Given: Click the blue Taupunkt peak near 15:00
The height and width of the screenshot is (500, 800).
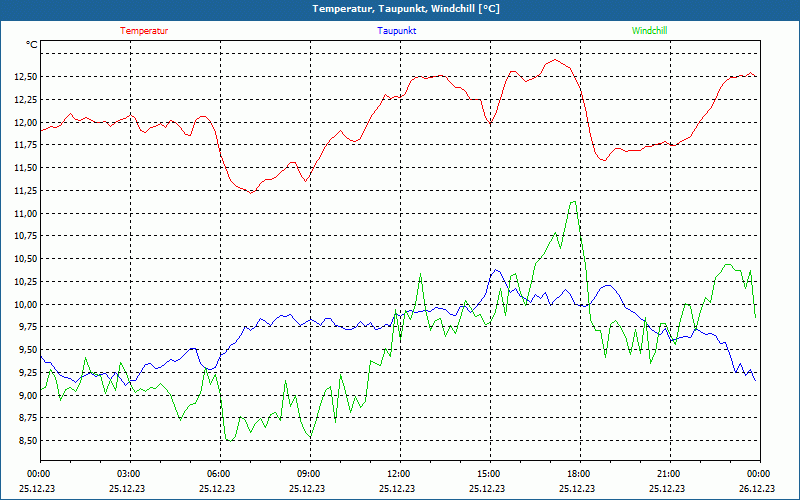Looking at the screenshot, I should pos(496,270).
